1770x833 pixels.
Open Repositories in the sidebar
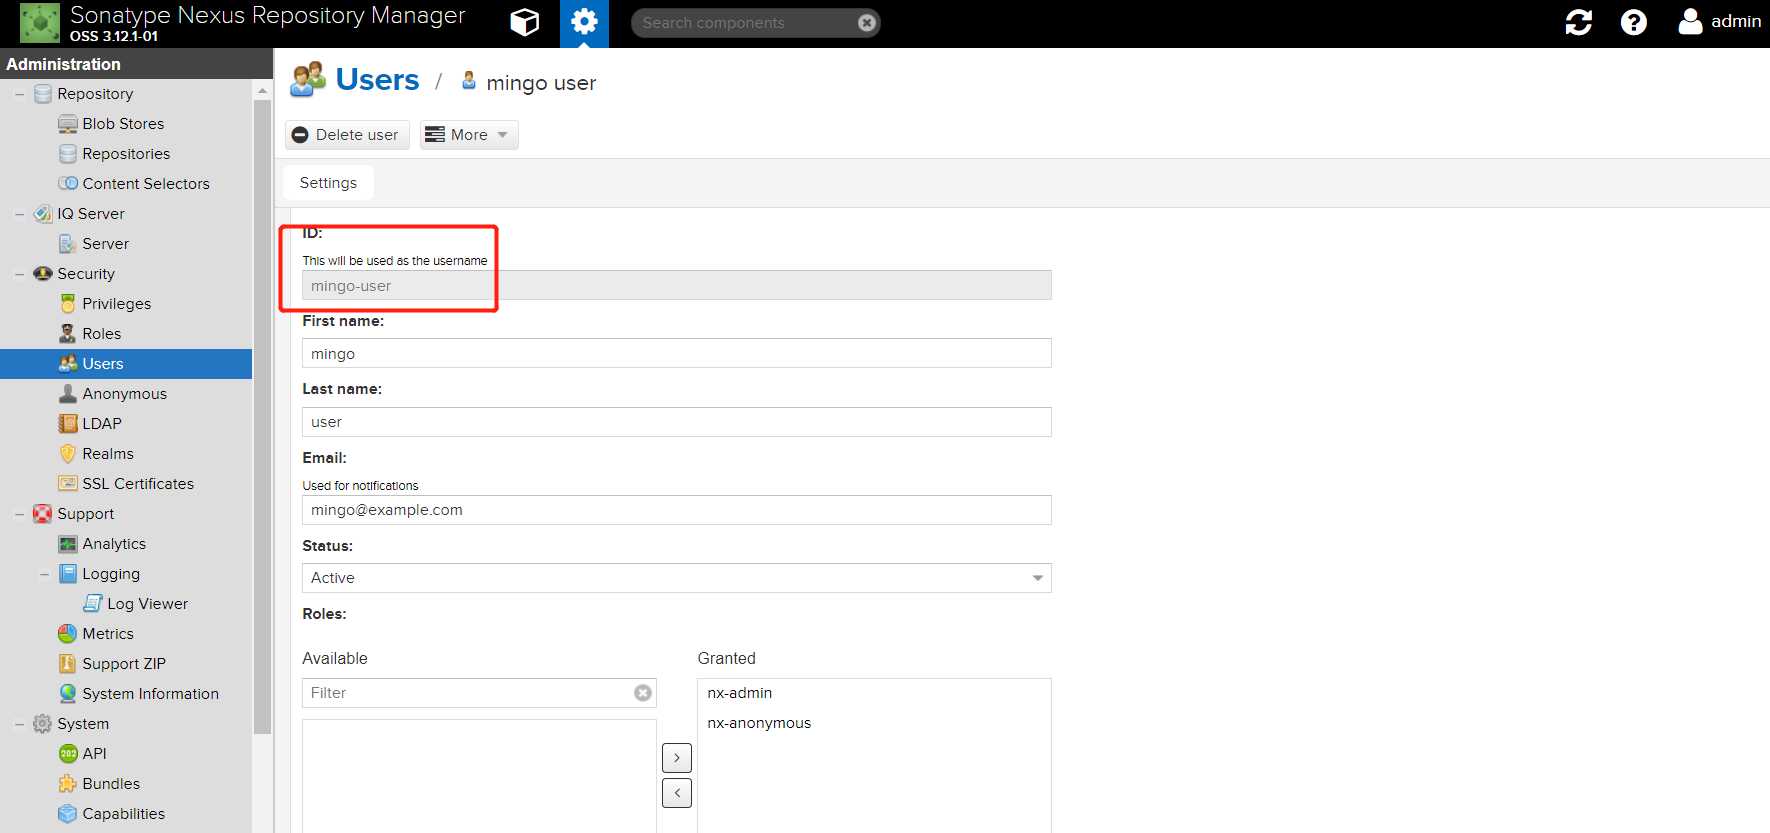[126, 154]
